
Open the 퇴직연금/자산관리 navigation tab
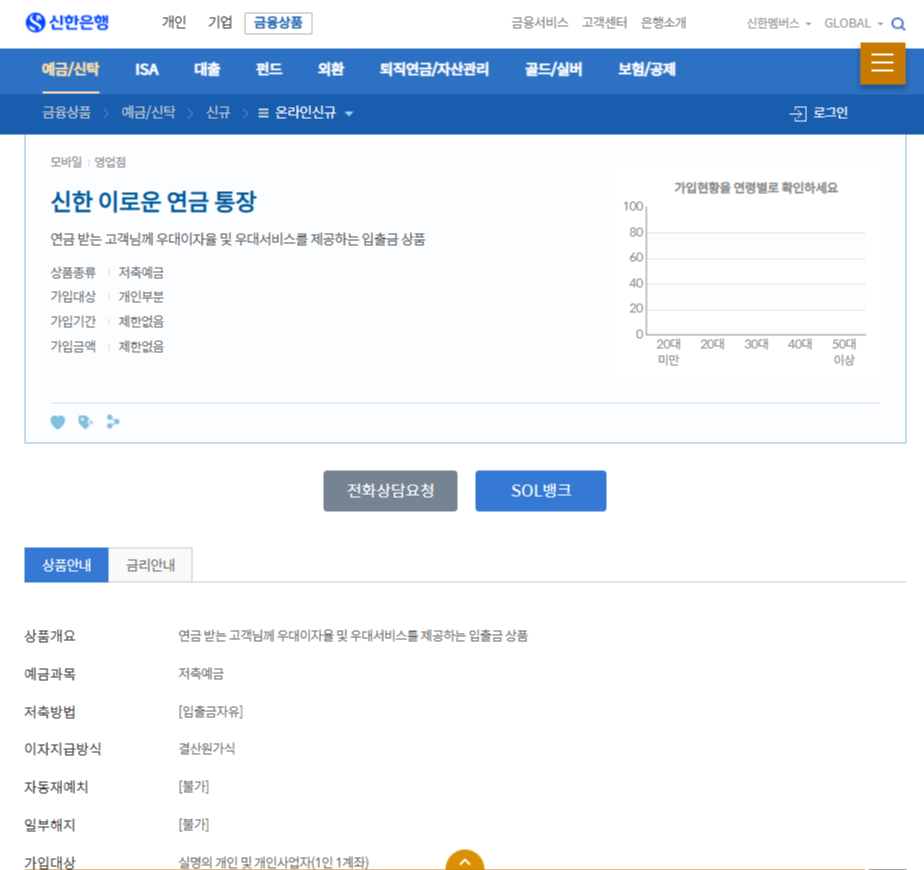click(434, 70)
